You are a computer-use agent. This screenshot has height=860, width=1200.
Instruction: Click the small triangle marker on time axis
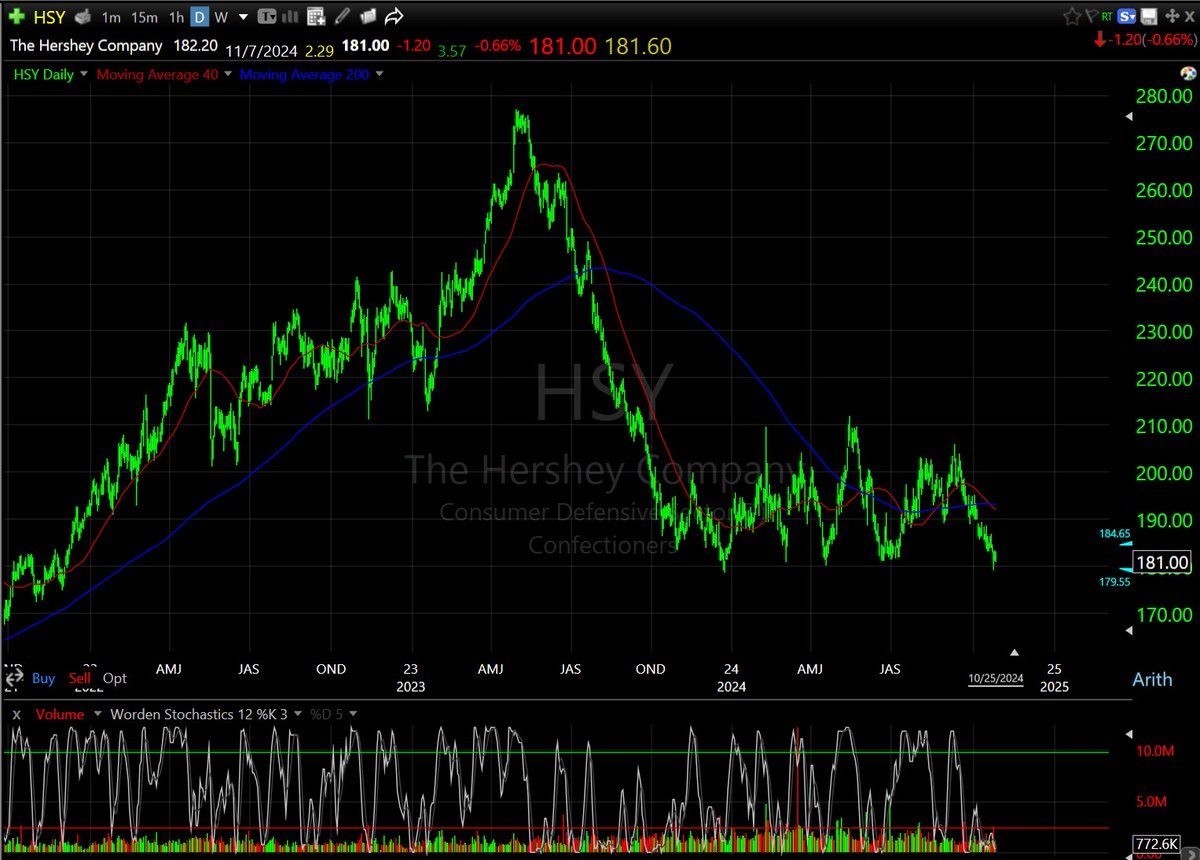pyautogui.click(x=1015, y=652)
